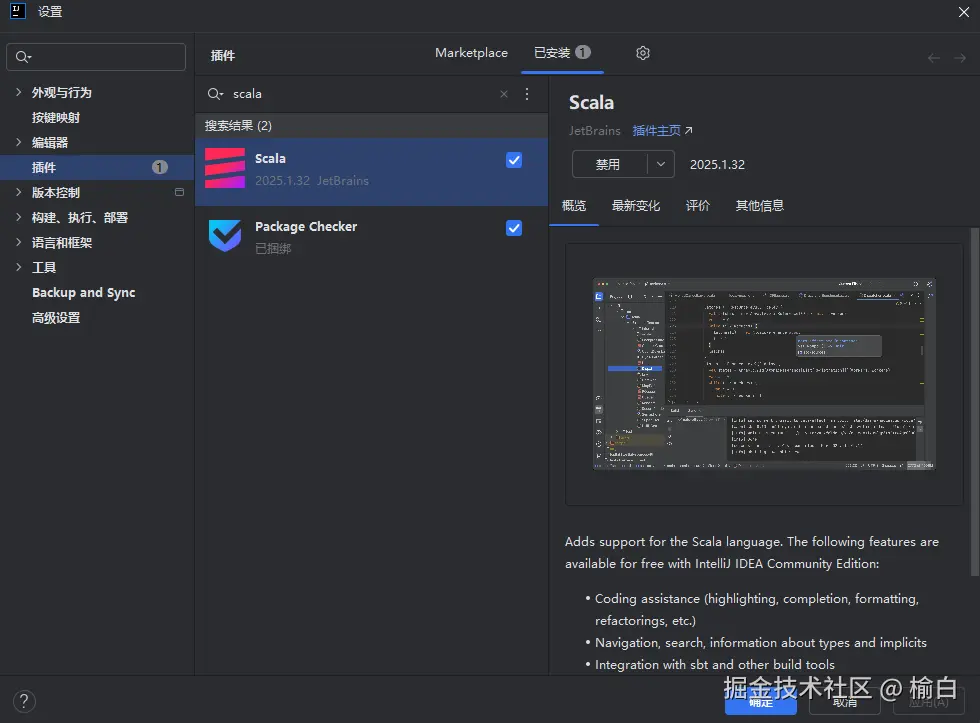Click the Package Checker shield icon
Image resolution: width=980 pixels, height=723 pixels.
[x=225, y=236]
